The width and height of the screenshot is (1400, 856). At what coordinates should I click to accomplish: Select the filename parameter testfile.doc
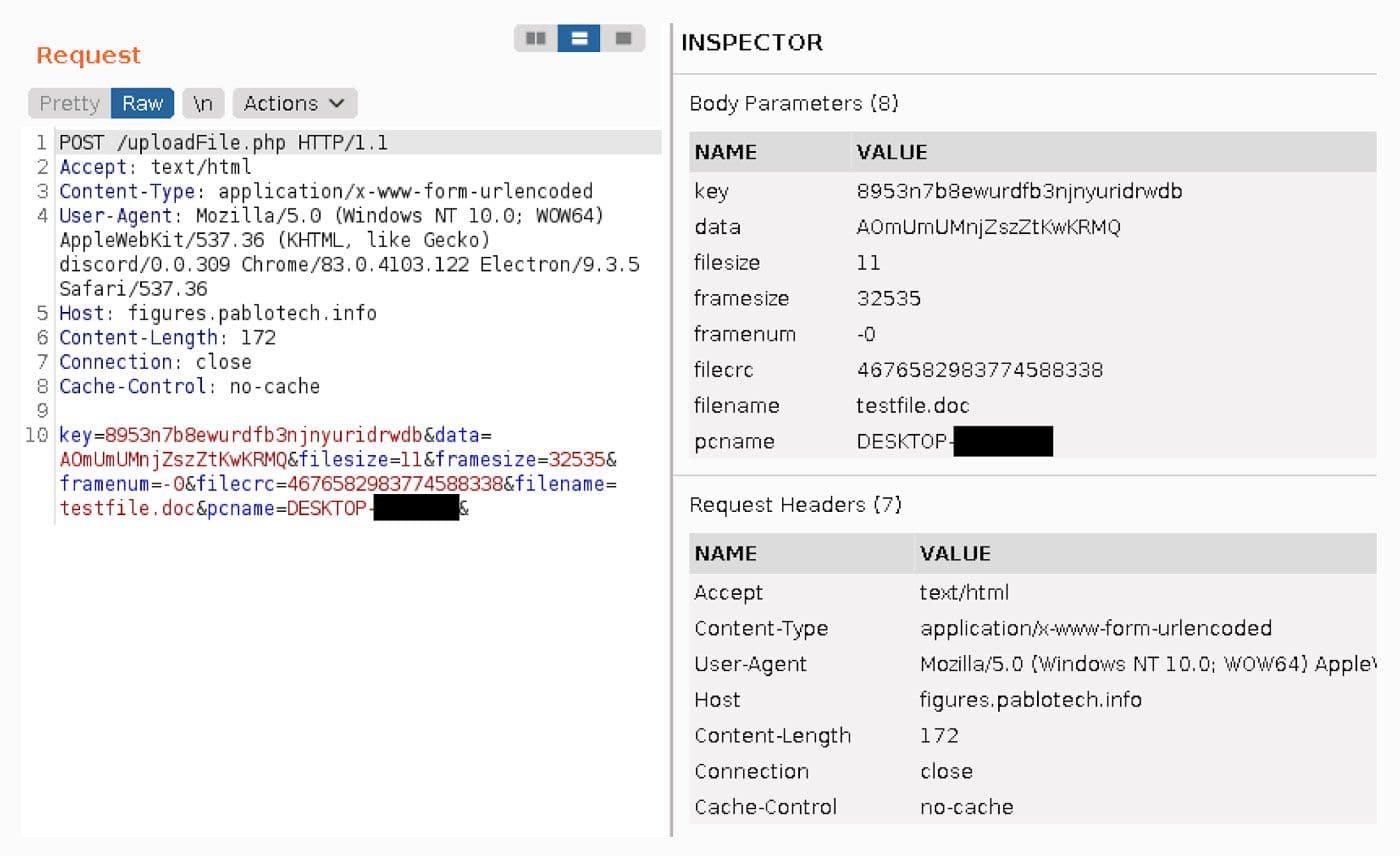click(901, 405)
